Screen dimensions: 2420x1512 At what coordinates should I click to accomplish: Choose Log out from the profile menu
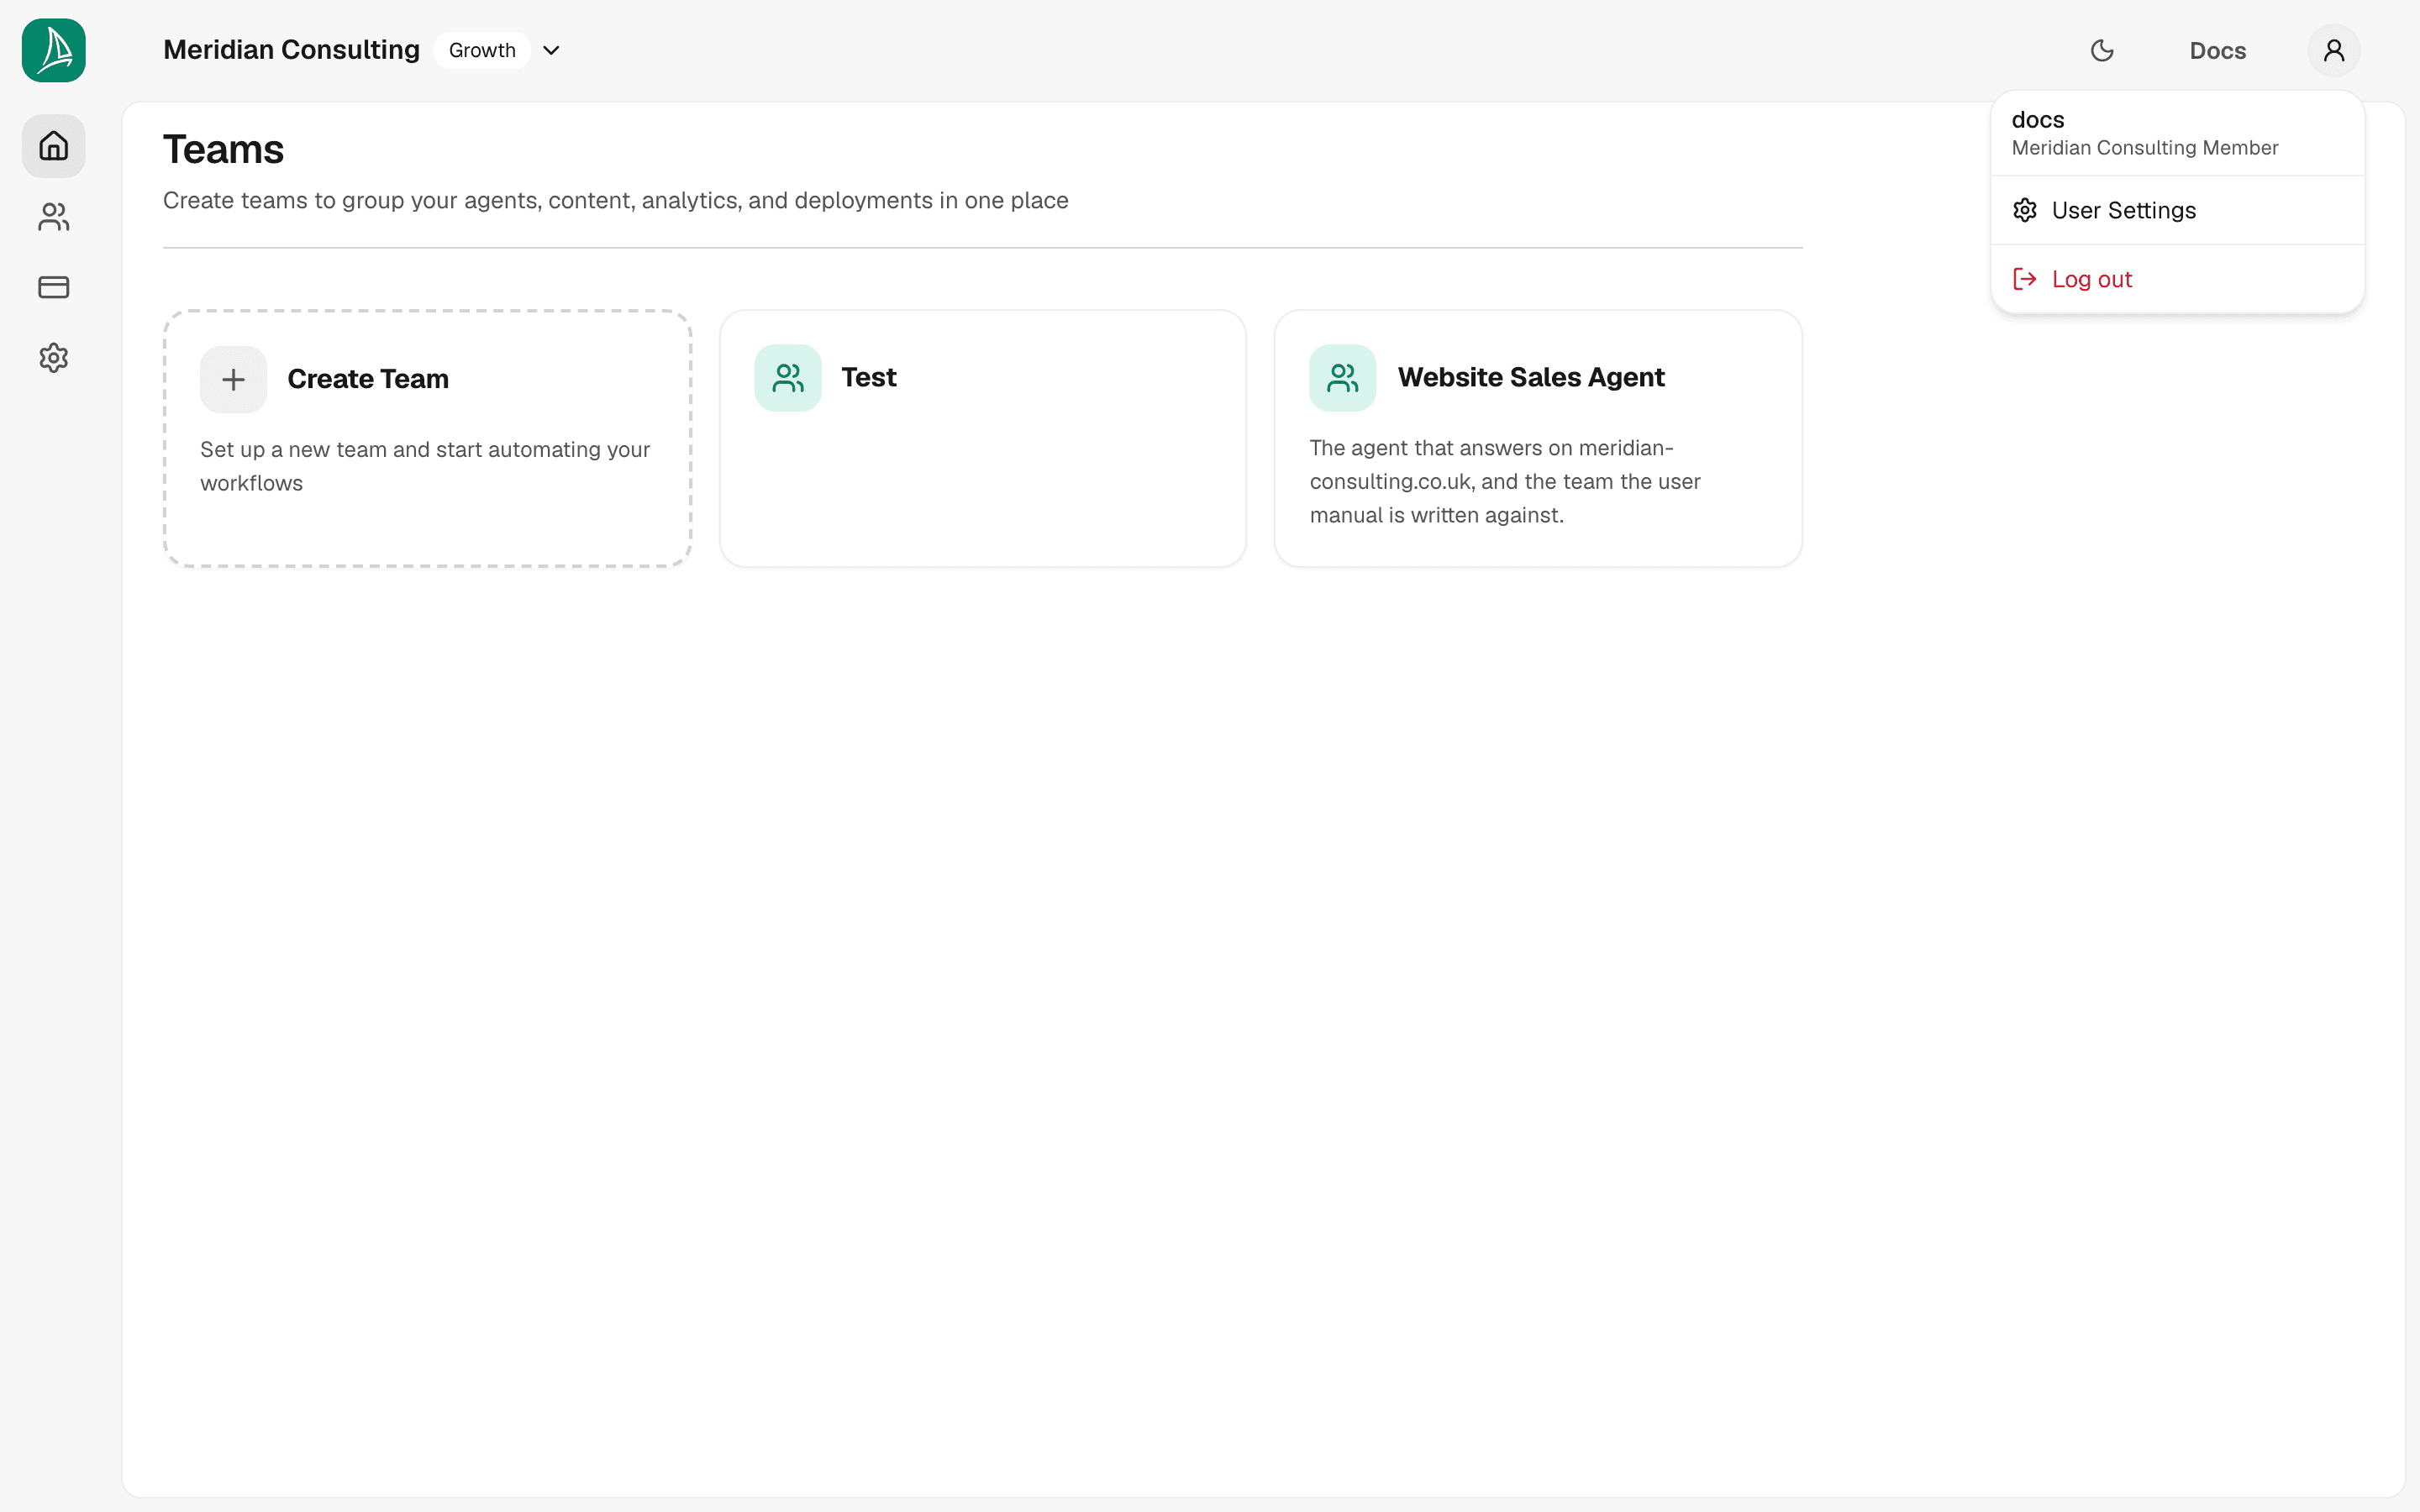pos(2178,279)
